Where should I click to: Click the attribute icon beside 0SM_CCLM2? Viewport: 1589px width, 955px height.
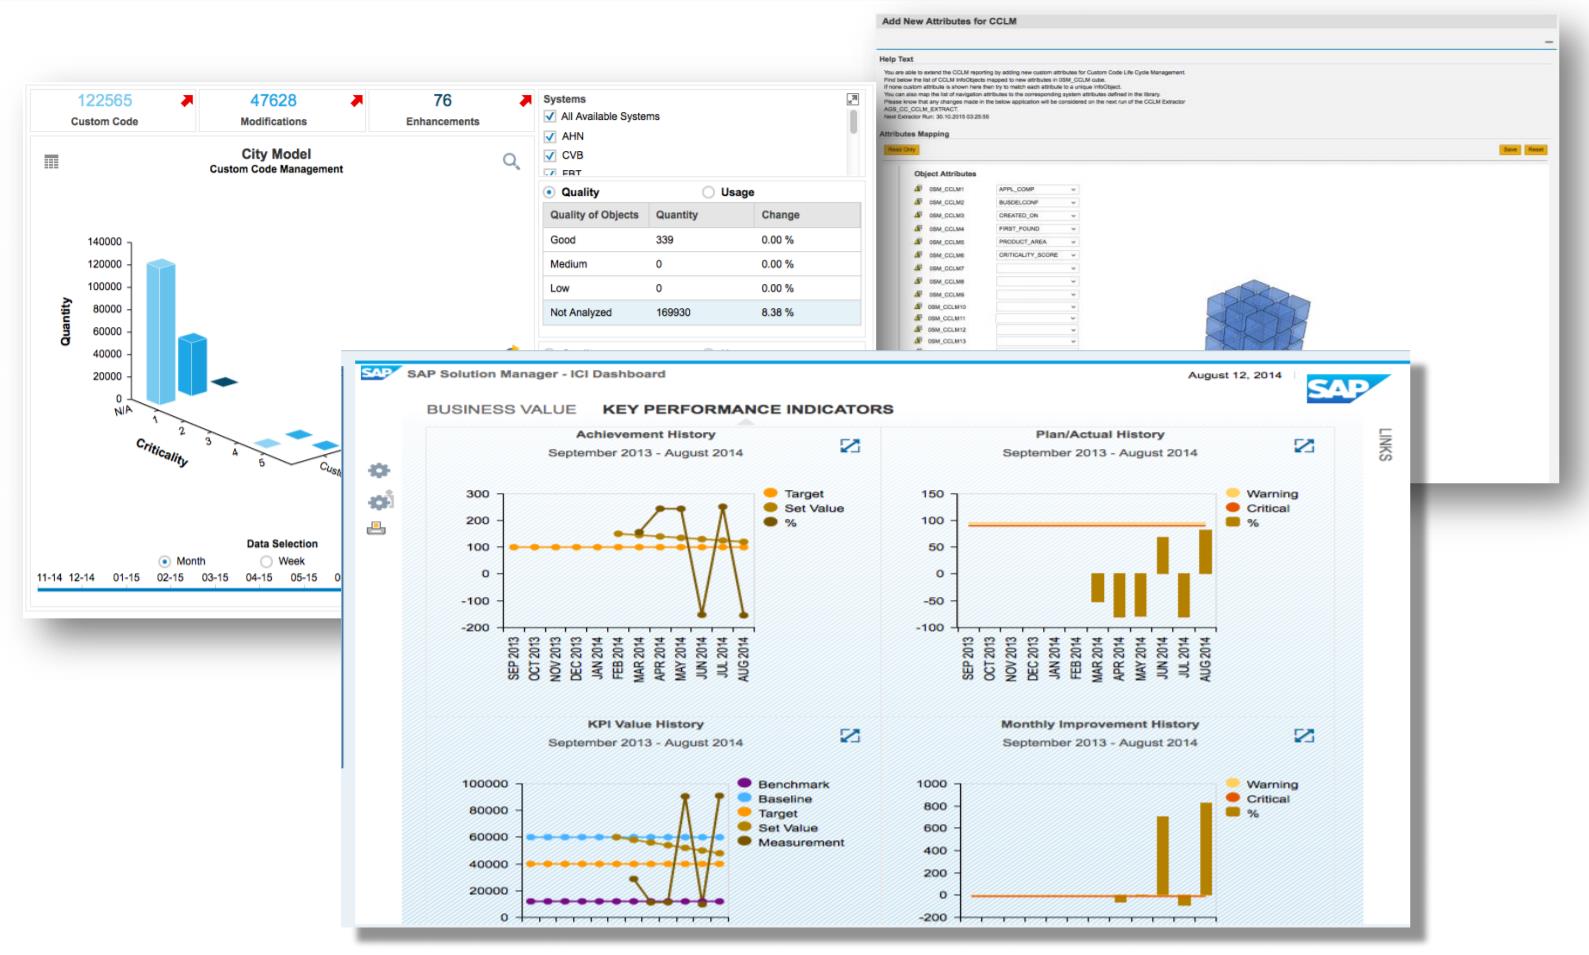(x=919, y=201)
